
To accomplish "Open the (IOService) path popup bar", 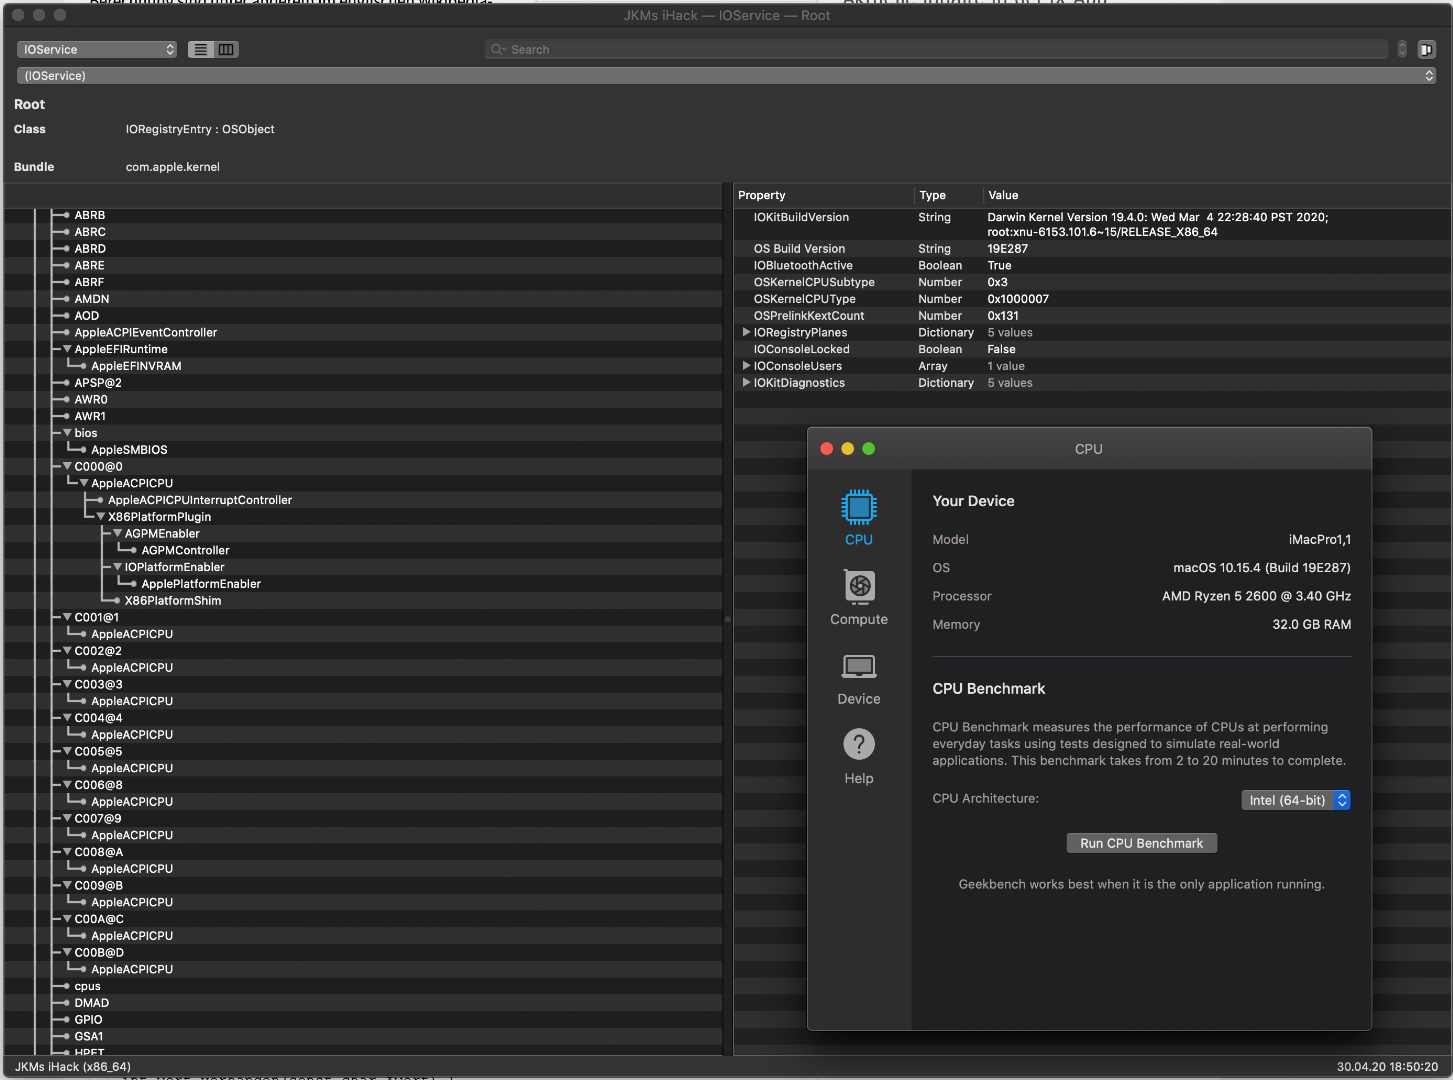I will [726, 76].
